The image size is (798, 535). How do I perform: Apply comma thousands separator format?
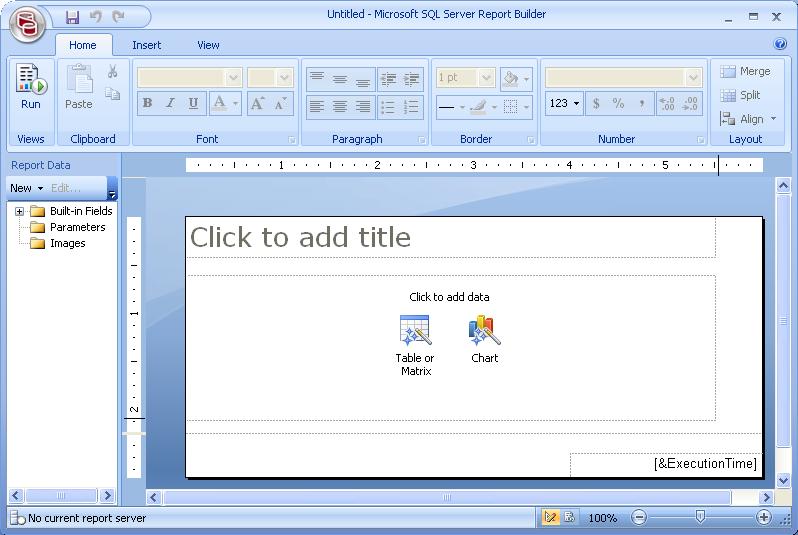(642, 103)
